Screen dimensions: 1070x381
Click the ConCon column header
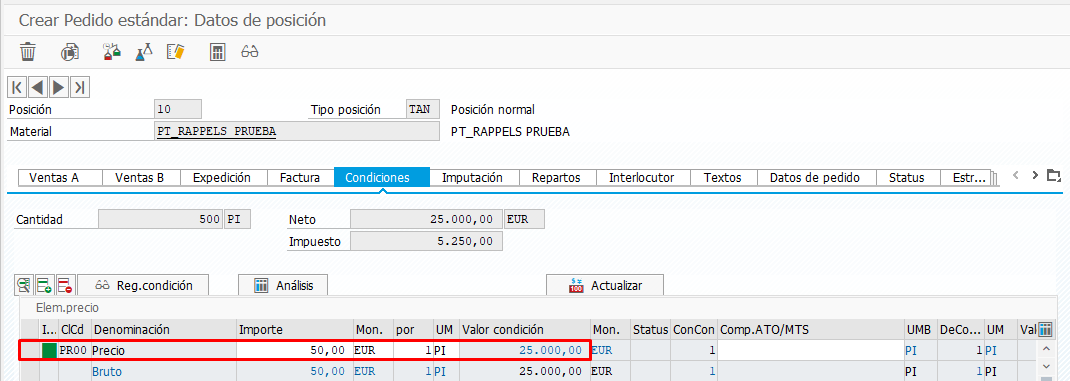(694, 330)
